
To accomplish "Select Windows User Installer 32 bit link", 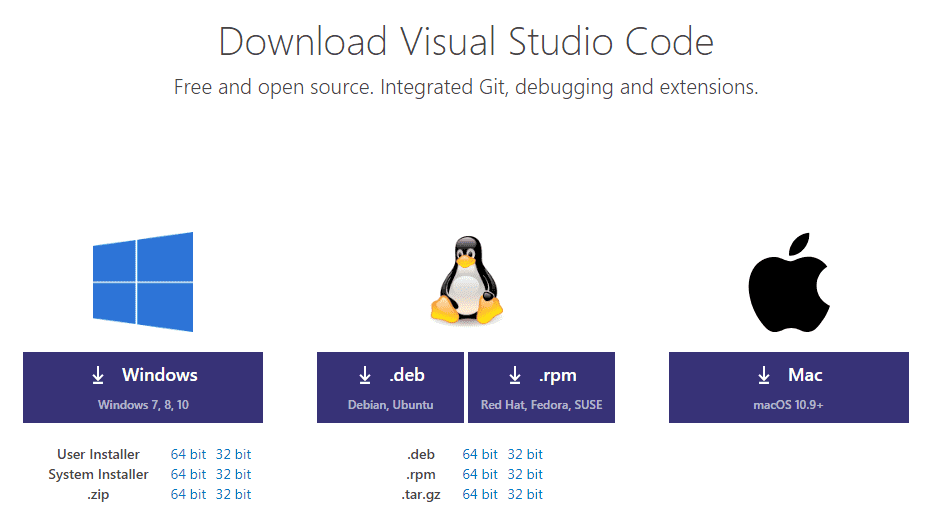I will tap(233, 454).
